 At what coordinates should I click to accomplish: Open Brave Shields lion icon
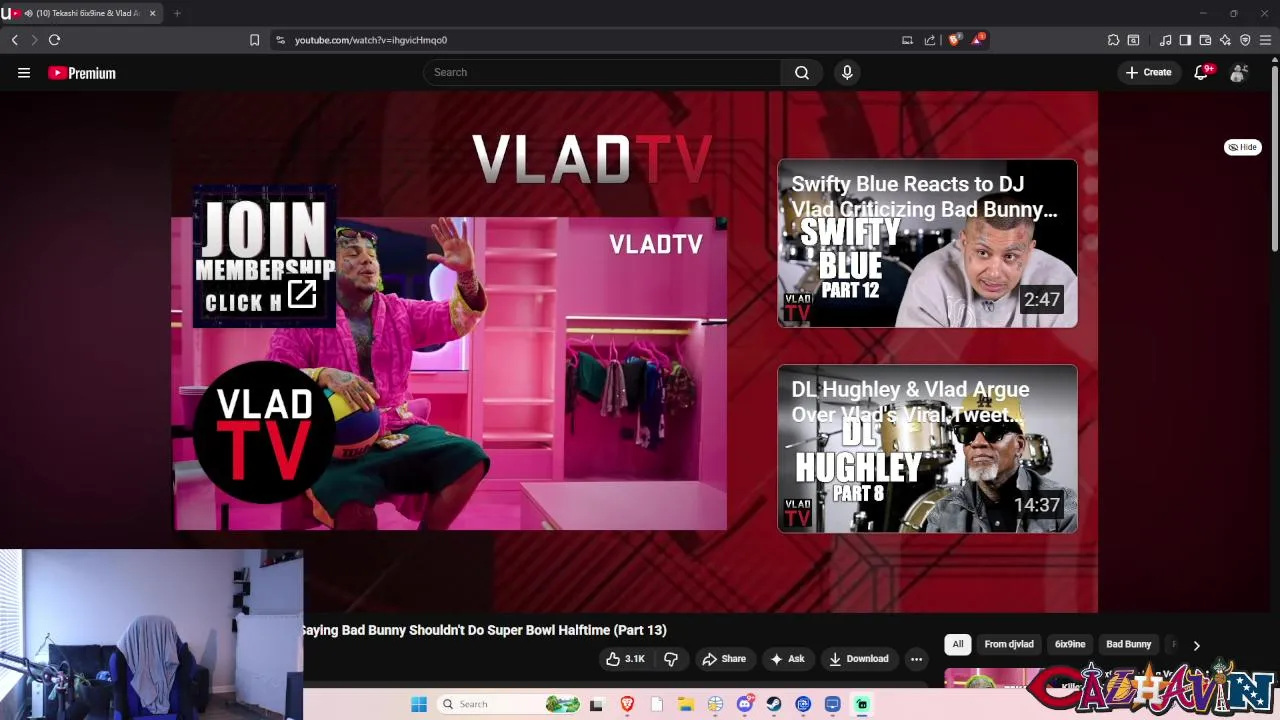(x=954, y=40)
